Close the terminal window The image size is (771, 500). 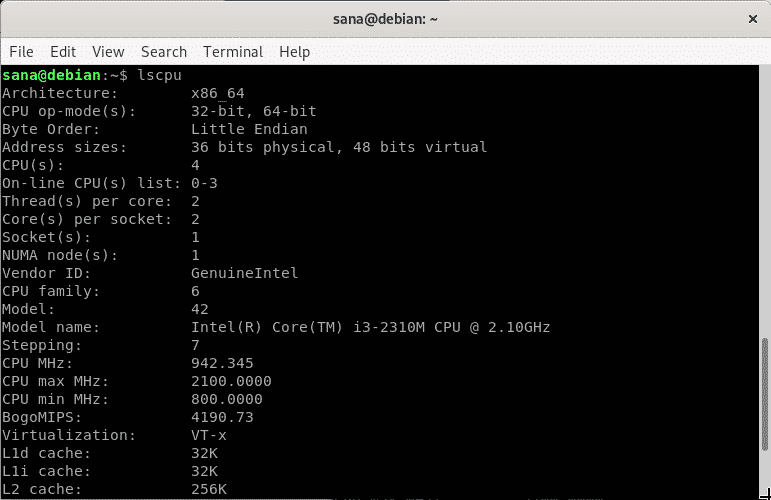click(750, 18)
